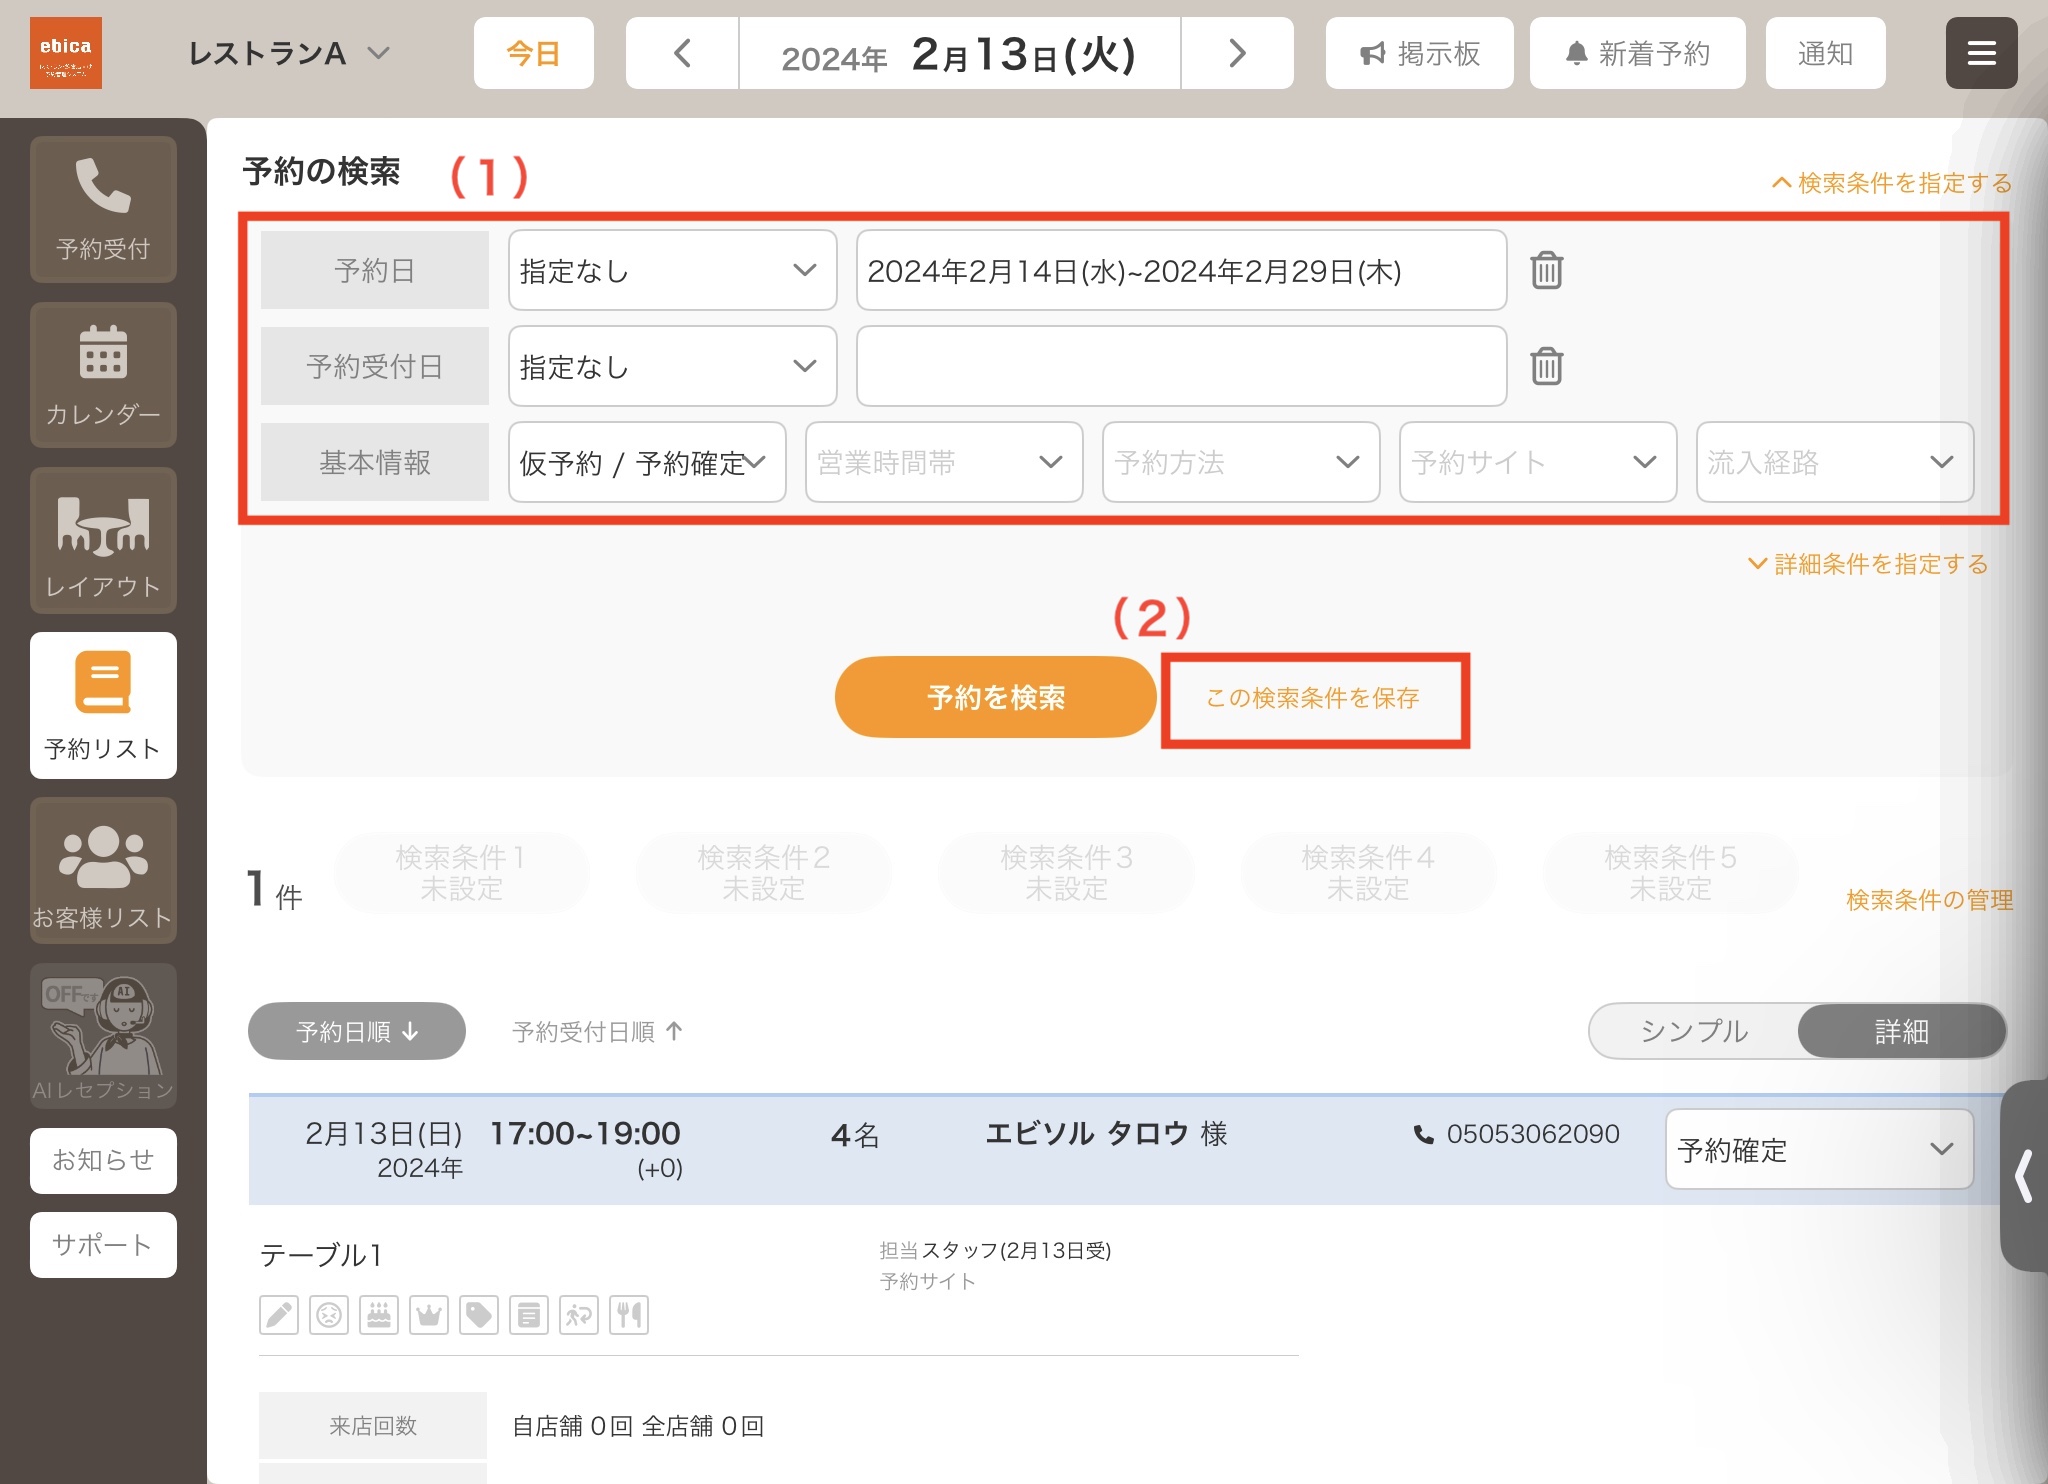Click the ebica logo

point(66,53)
